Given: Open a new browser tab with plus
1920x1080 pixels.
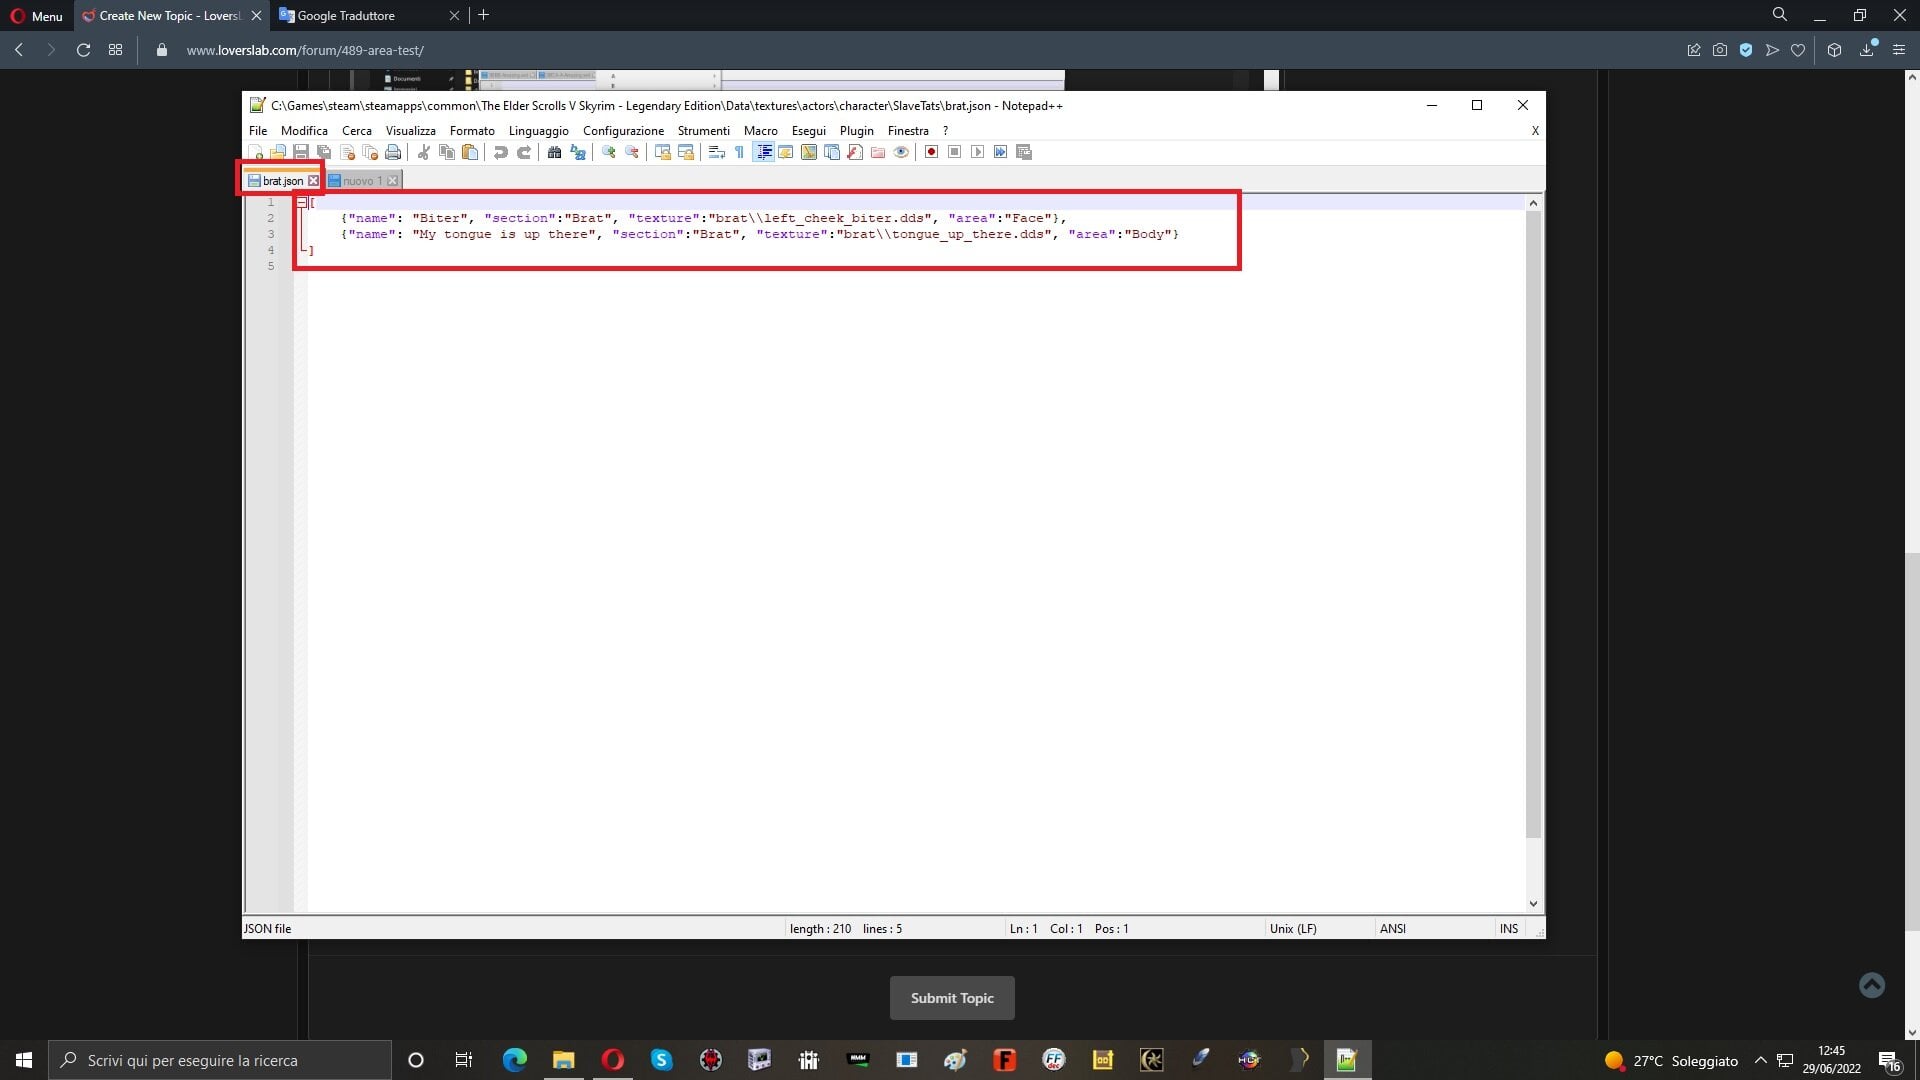Looking at the screenshot, I should 484,15.
